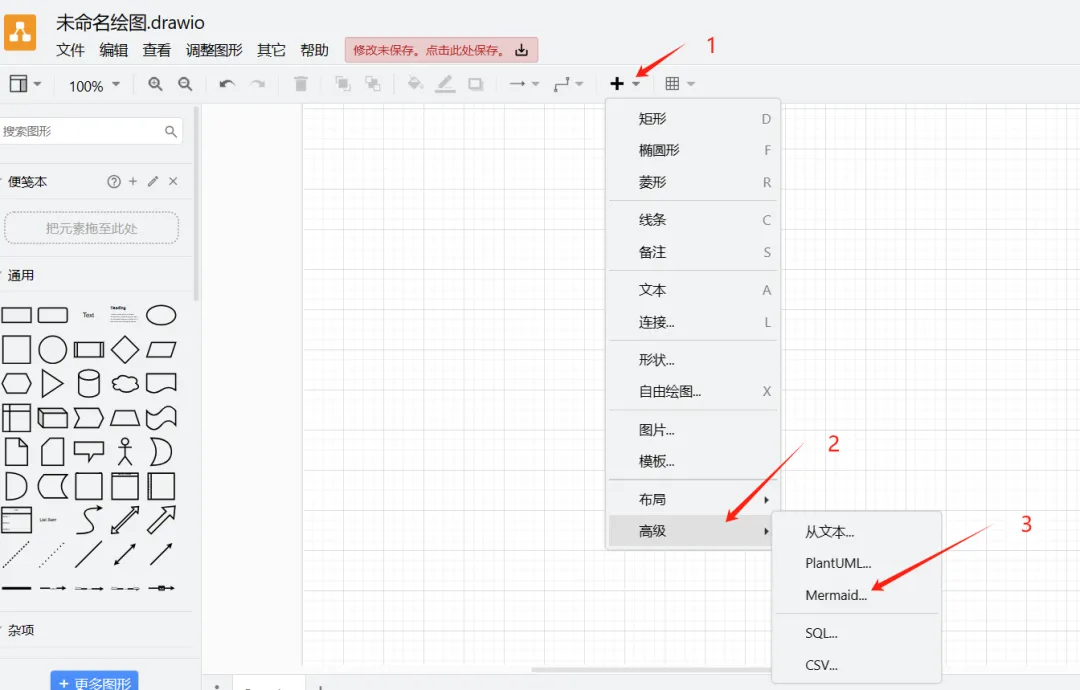Choose 形状... from insert menu
1080x690 pixels.
tap(692, 359)
